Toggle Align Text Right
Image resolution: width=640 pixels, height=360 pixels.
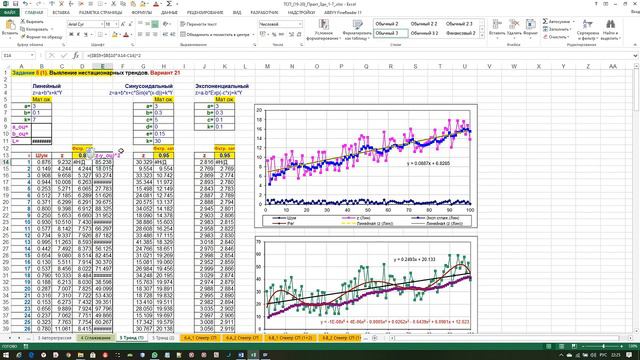coord(155,35)
